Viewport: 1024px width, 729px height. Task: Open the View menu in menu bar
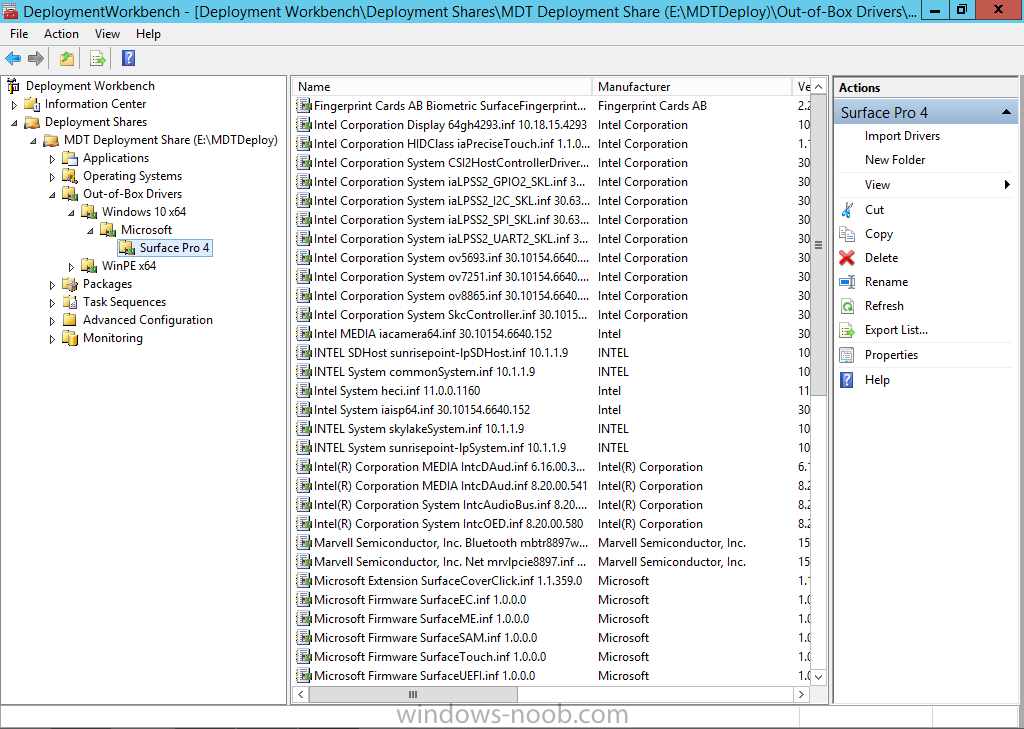[x=107, y=34]
